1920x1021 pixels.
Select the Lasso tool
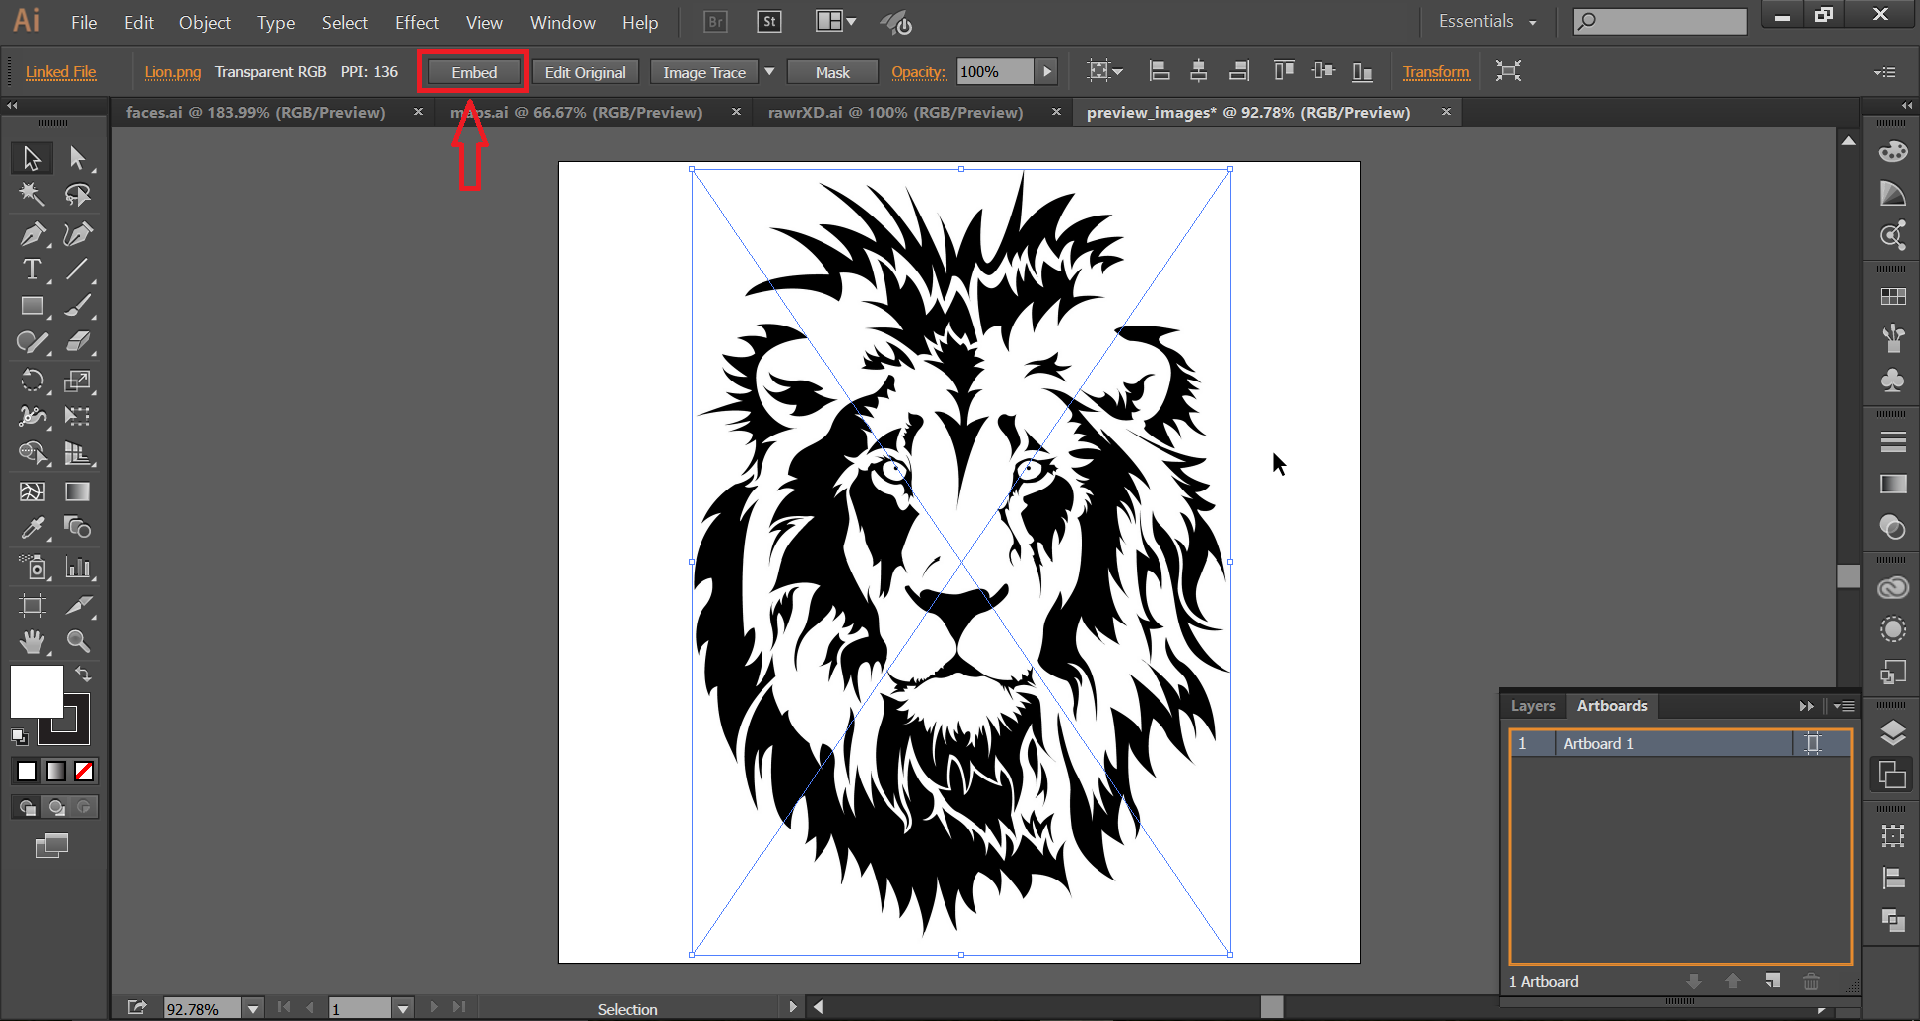(x=77, y=195)
